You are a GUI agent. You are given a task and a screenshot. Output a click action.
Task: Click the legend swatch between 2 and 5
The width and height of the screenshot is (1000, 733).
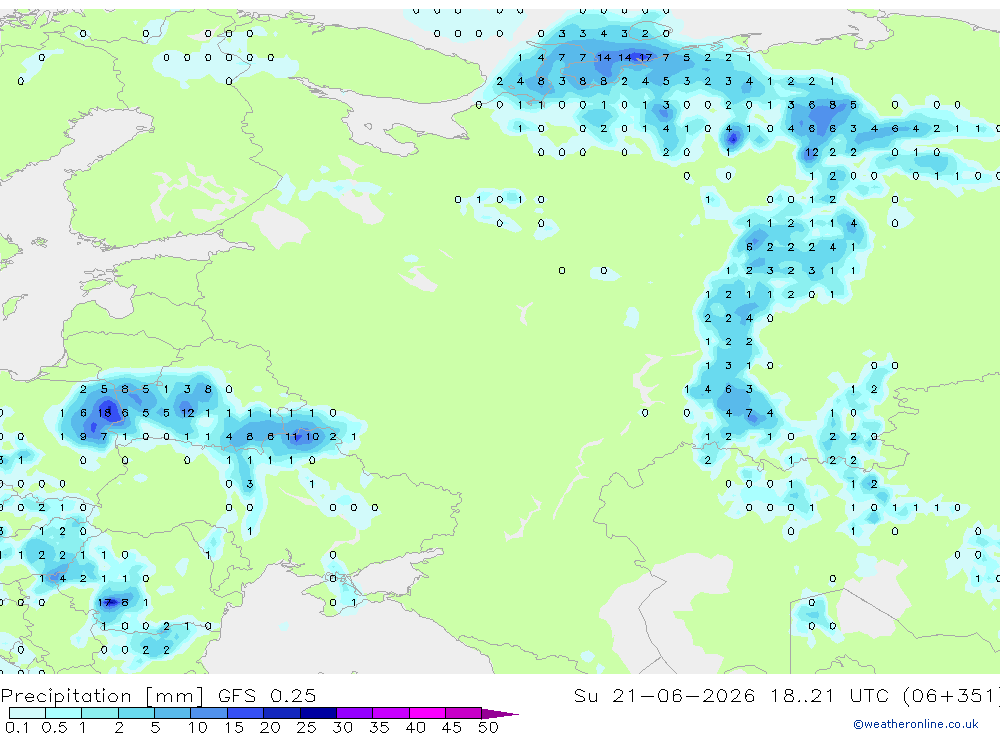(136, 713)
